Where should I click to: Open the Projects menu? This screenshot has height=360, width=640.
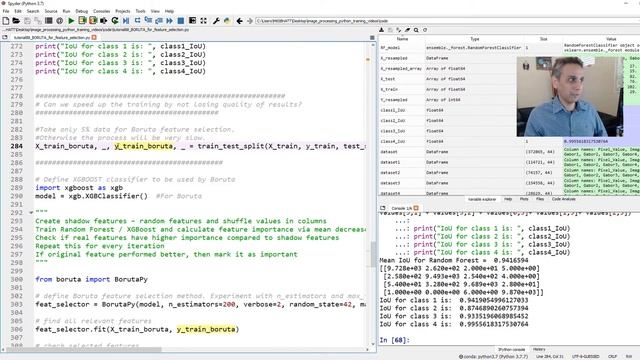pyautogui.click(x=122, y=11)
